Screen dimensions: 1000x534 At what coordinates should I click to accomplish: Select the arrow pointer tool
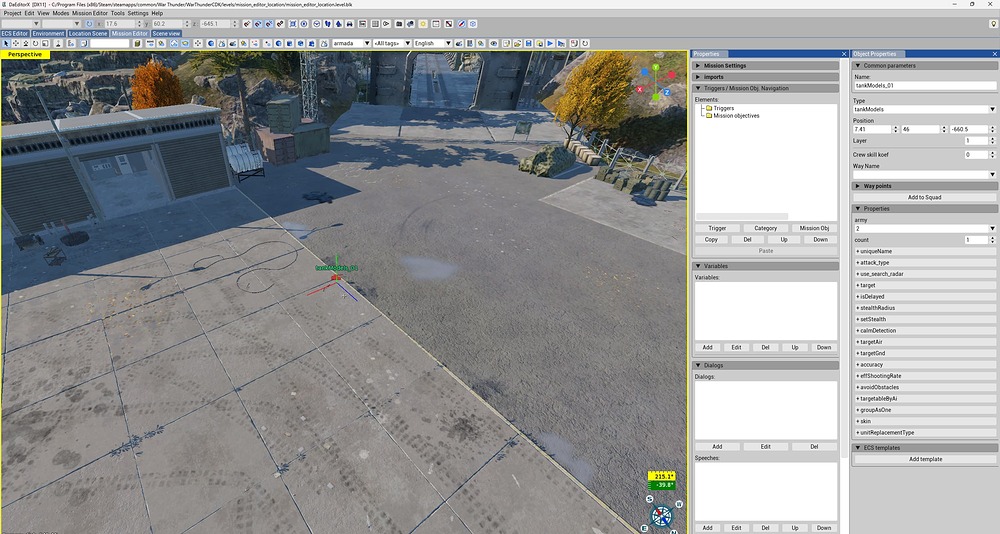coord(6,43)
